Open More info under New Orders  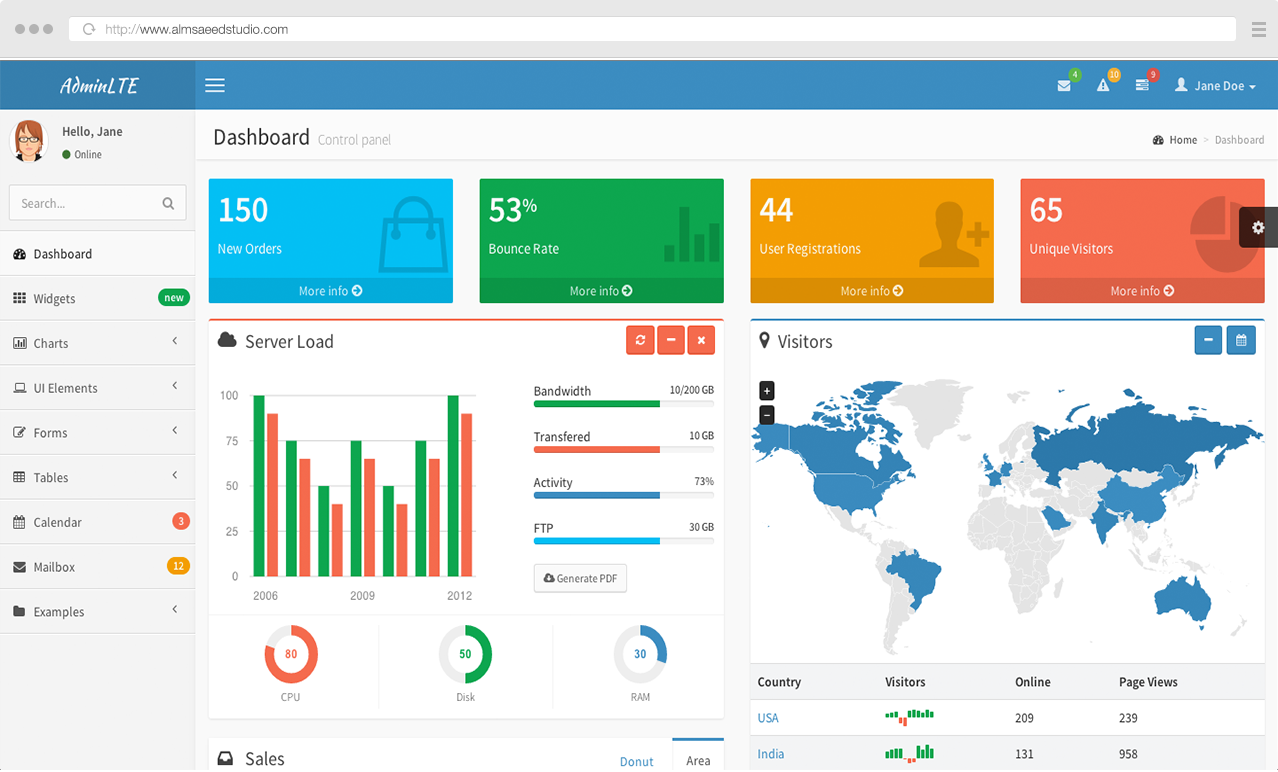(x=331, y=291)
